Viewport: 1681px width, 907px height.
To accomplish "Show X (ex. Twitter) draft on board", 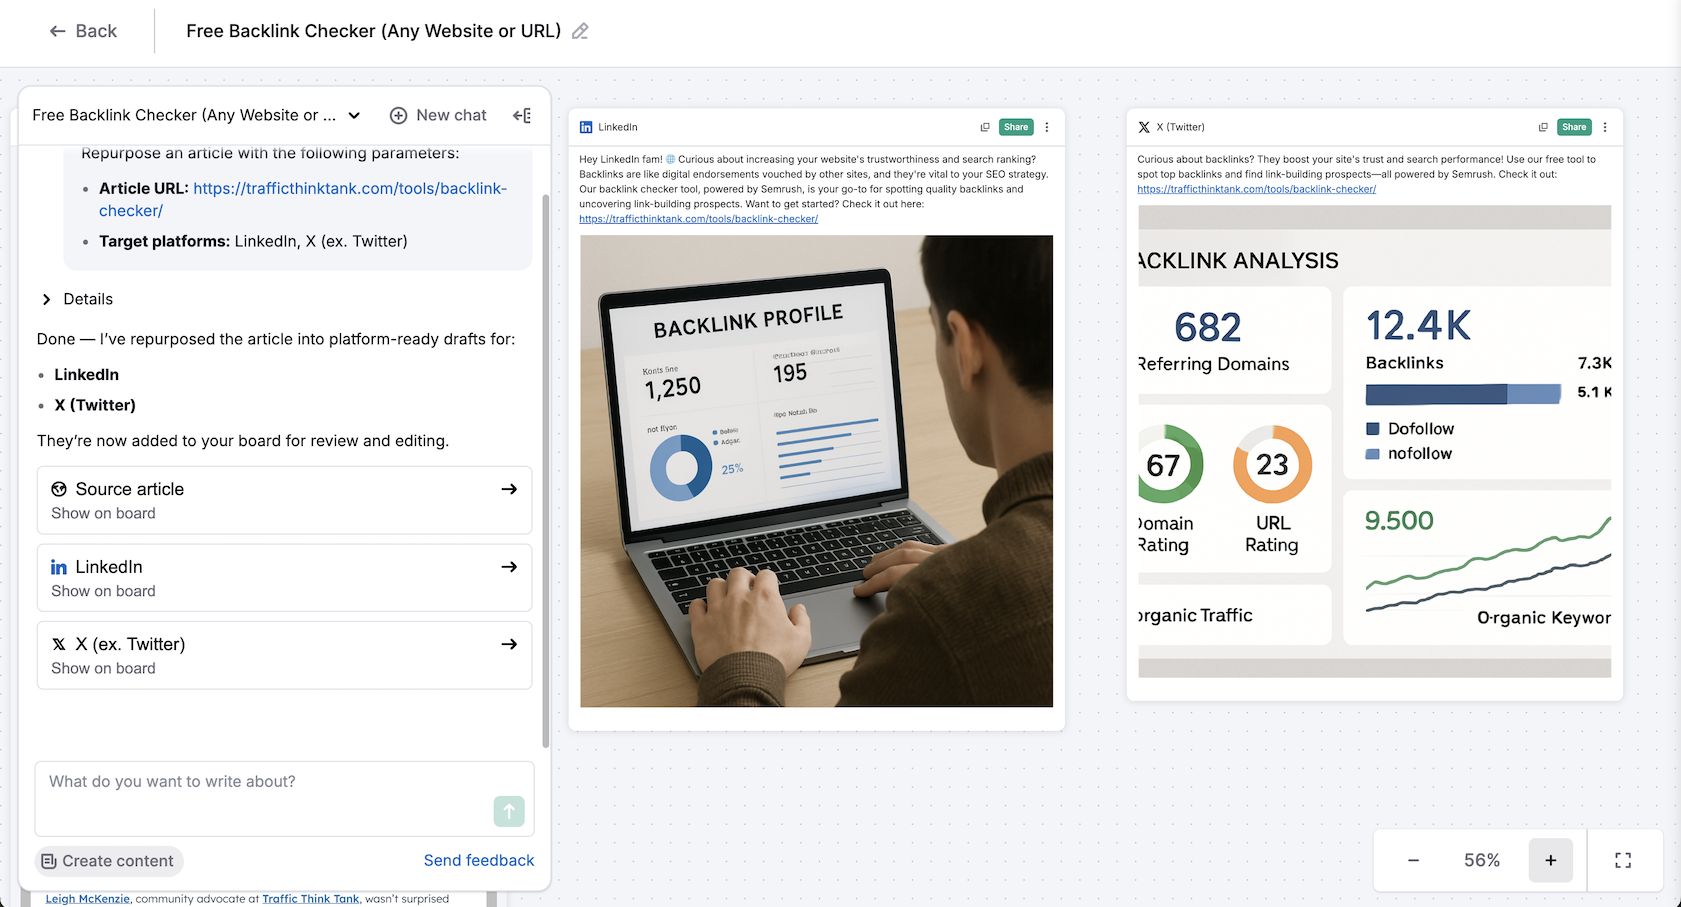I will 284,655.
